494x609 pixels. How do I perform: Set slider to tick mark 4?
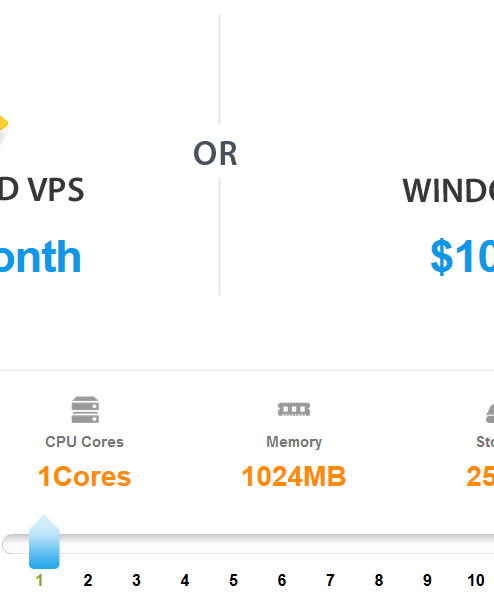(x=185, y=580)
